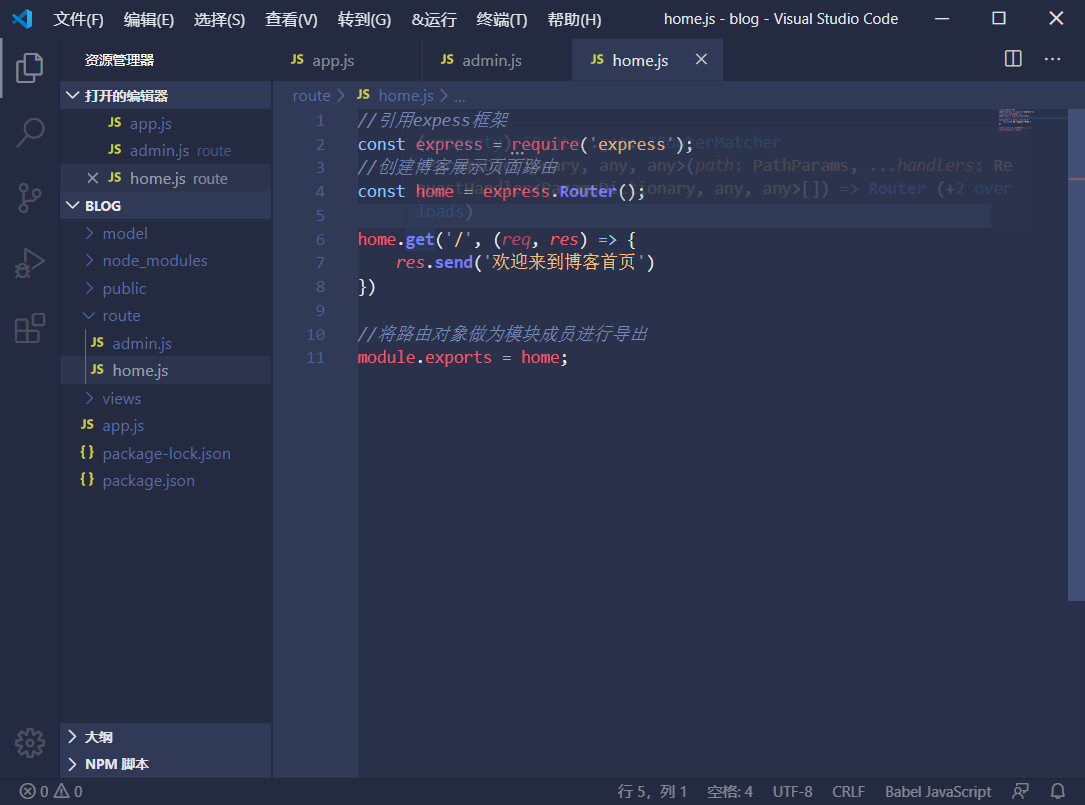Click the errors and warnings indicator
The width and height of the screenshot is (1085, 805).
click(x=51, y=791)
